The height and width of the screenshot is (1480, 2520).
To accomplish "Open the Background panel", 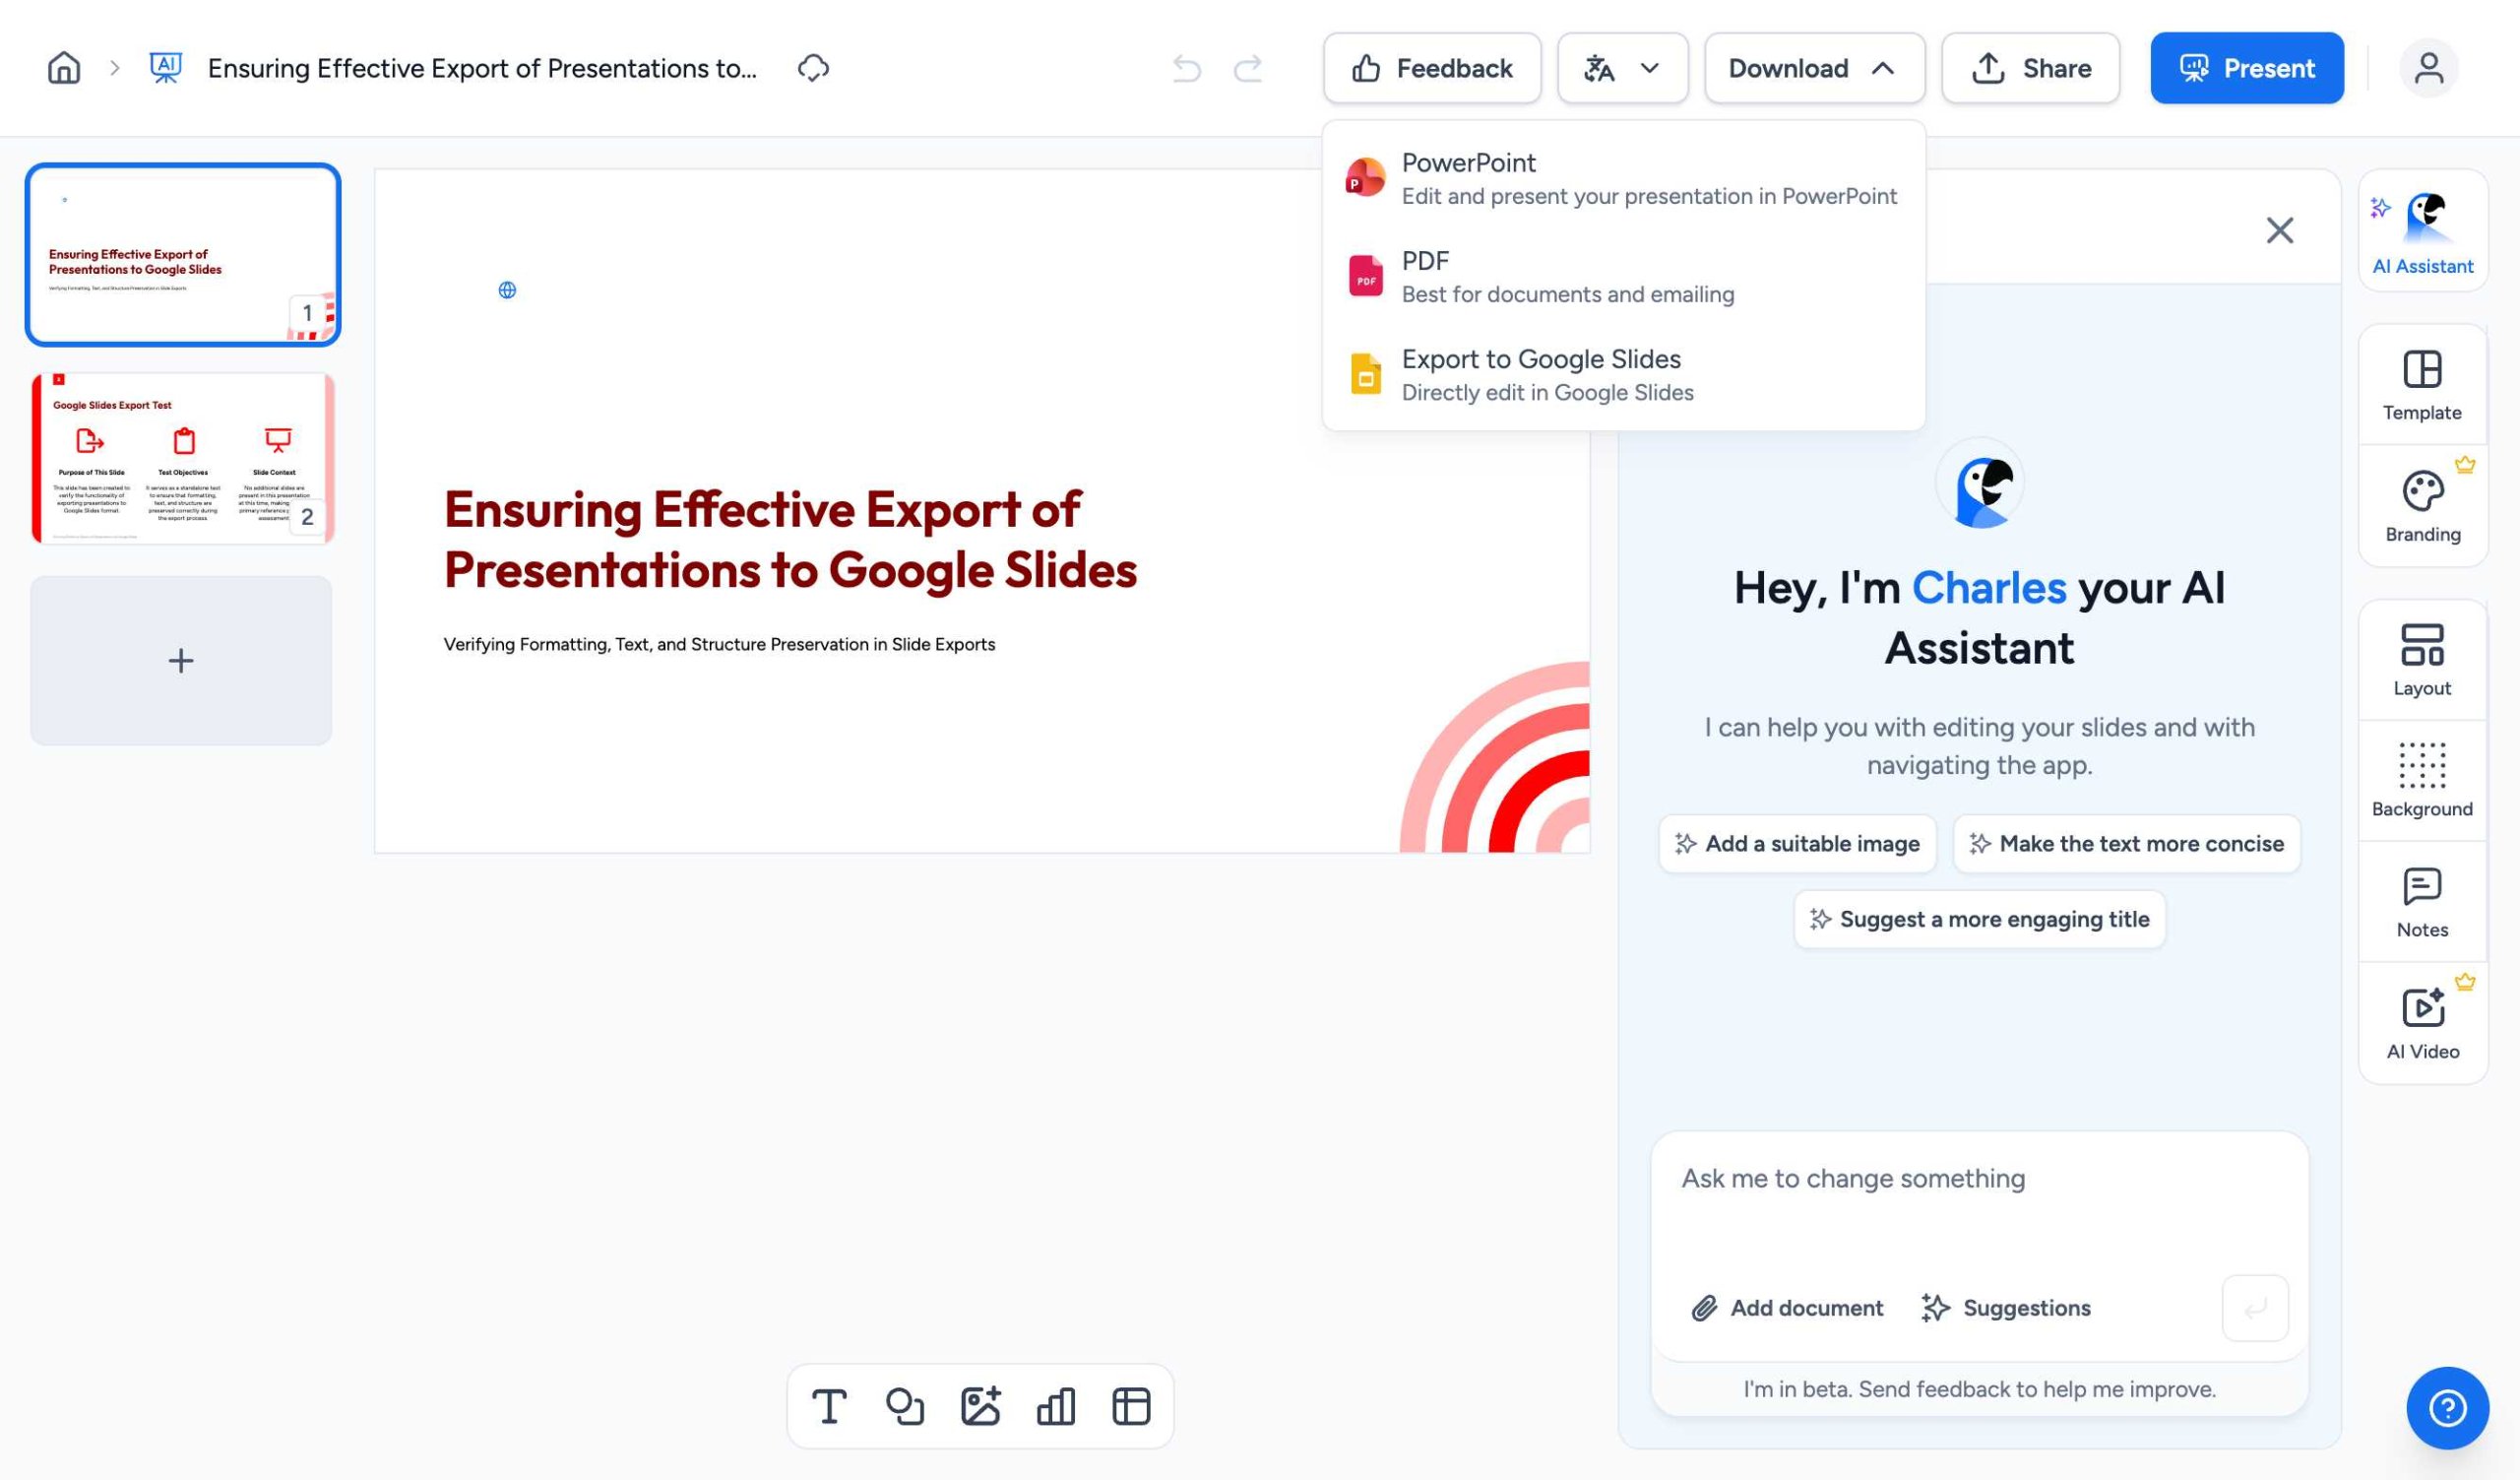I will [x=2421, y=781].
